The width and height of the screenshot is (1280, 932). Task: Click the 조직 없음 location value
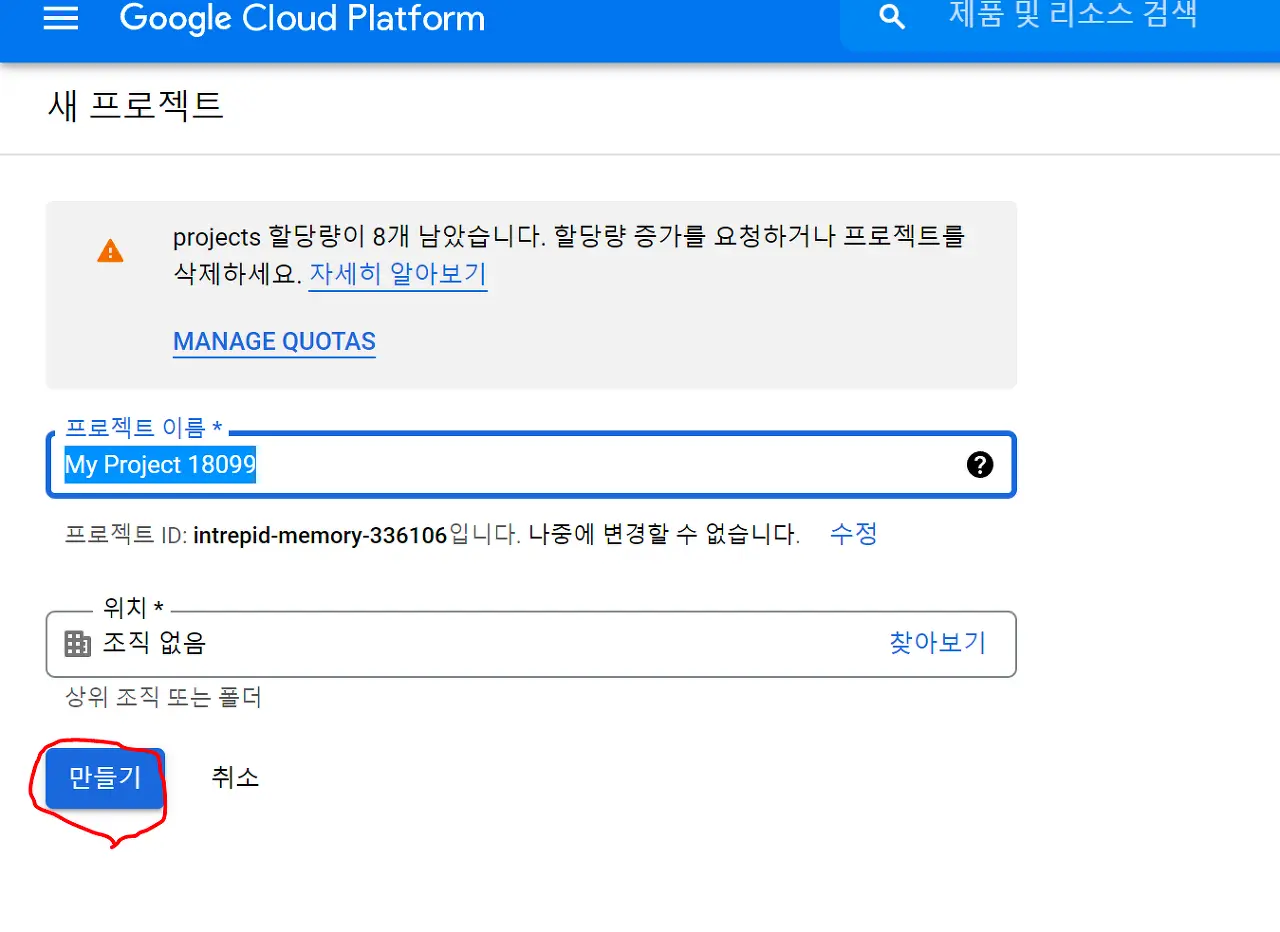[x=154, y=643]
